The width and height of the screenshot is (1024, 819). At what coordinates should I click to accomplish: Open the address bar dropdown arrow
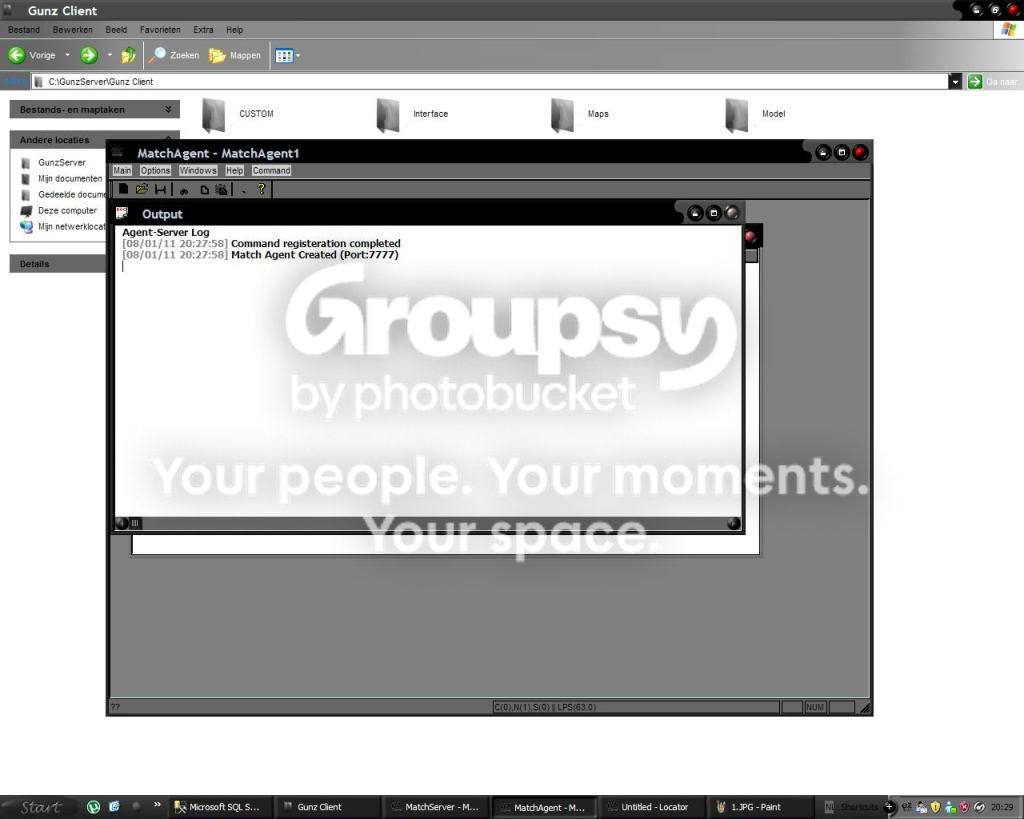(x=955, y=82)
